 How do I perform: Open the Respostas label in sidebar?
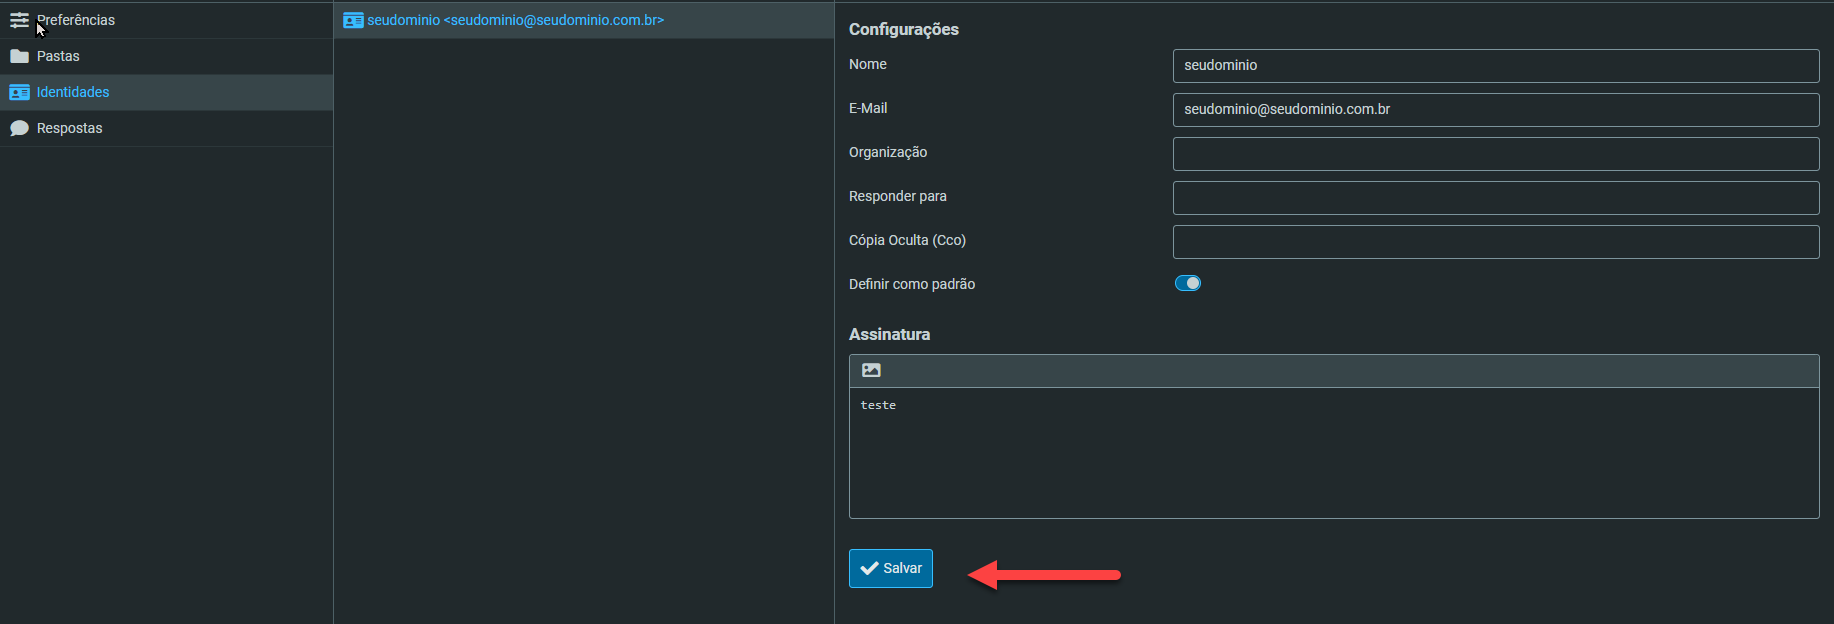(70, 128)
